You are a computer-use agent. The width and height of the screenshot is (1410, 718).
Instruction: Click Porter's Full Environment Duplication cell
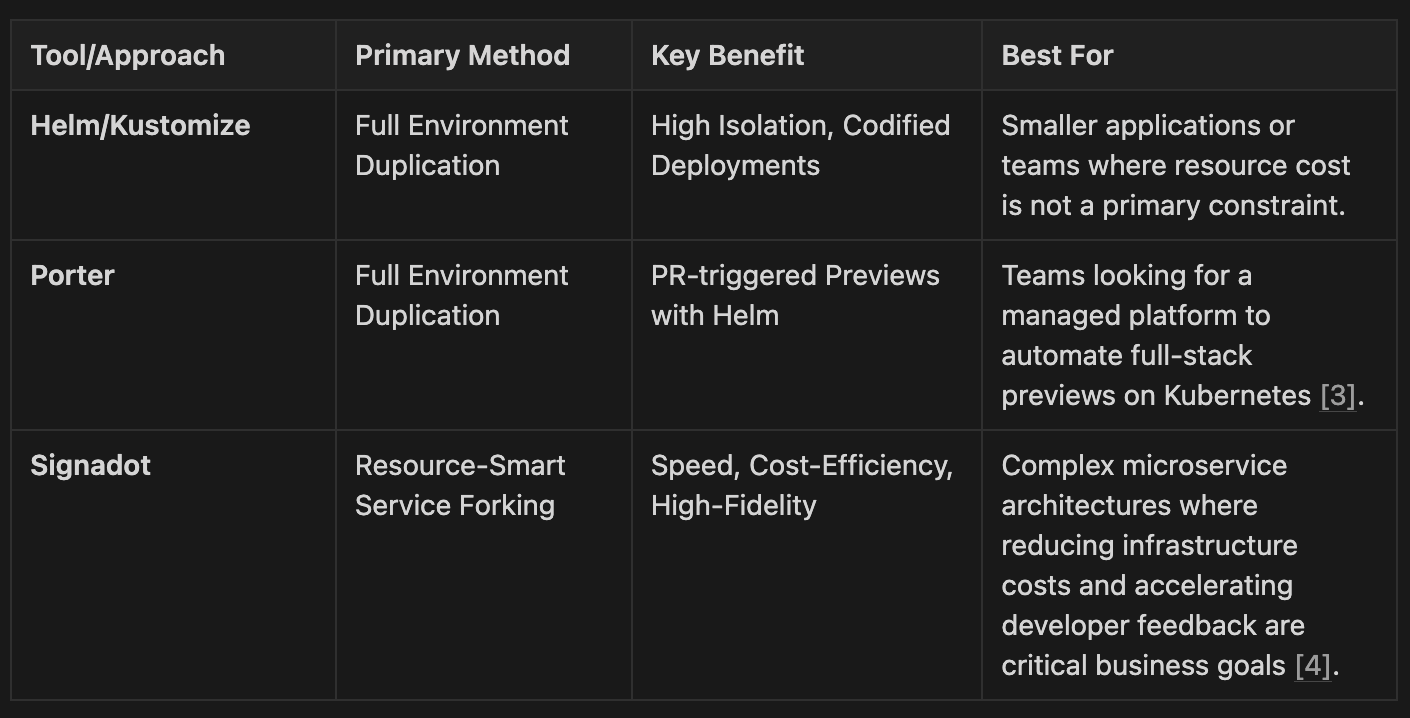[461, 295]
